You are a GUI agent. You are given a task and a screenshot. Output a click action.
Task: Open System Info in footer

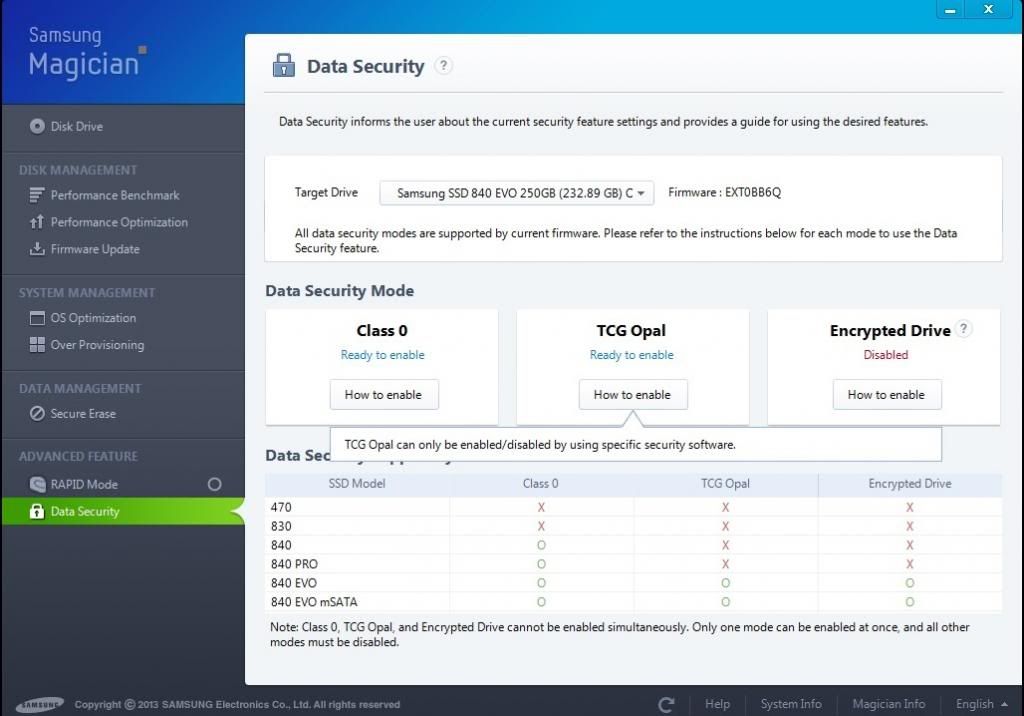click(791, 704)
